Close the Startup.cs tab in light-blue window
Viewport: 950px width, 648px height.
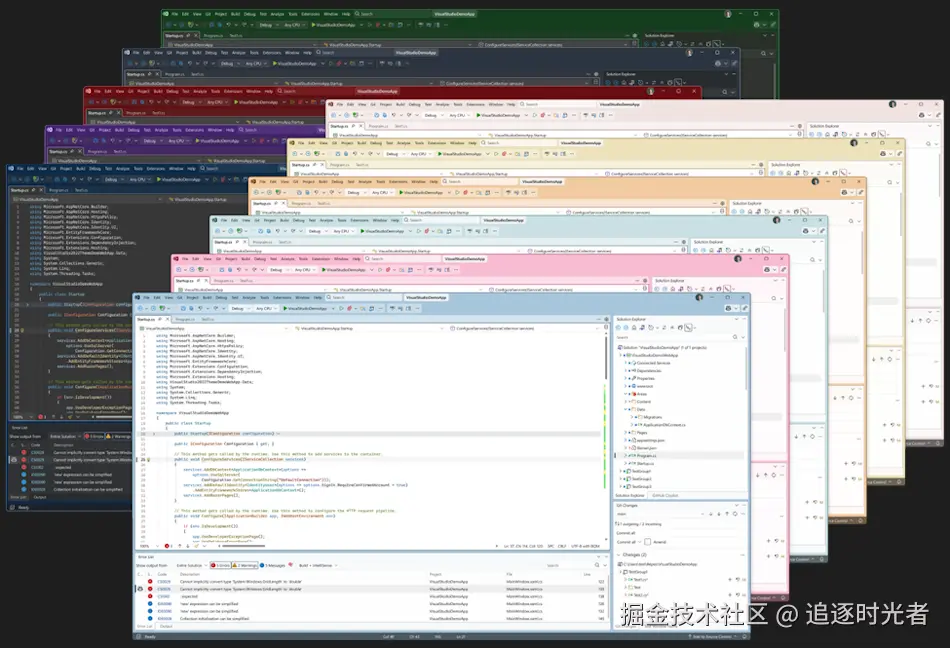click(x=167, y=319)
